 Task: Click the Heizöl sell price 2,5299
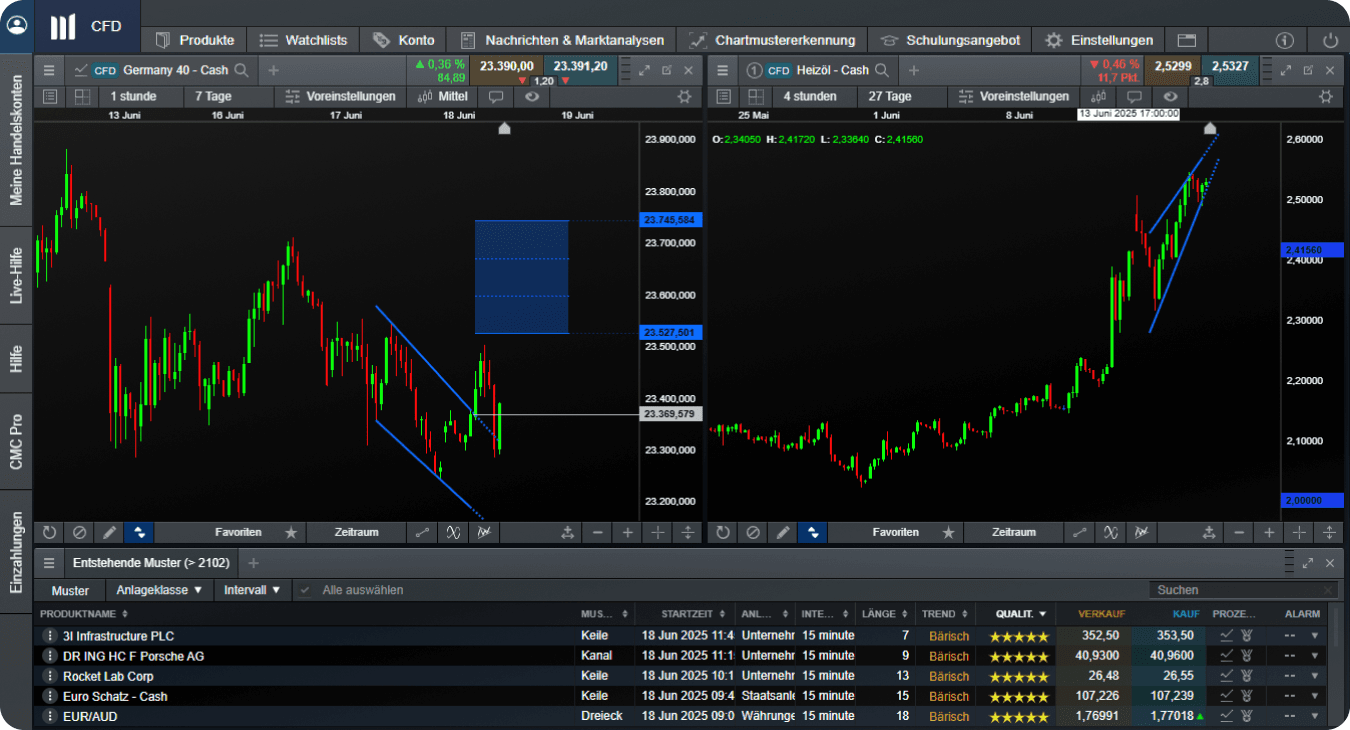tap(1173, 66)
